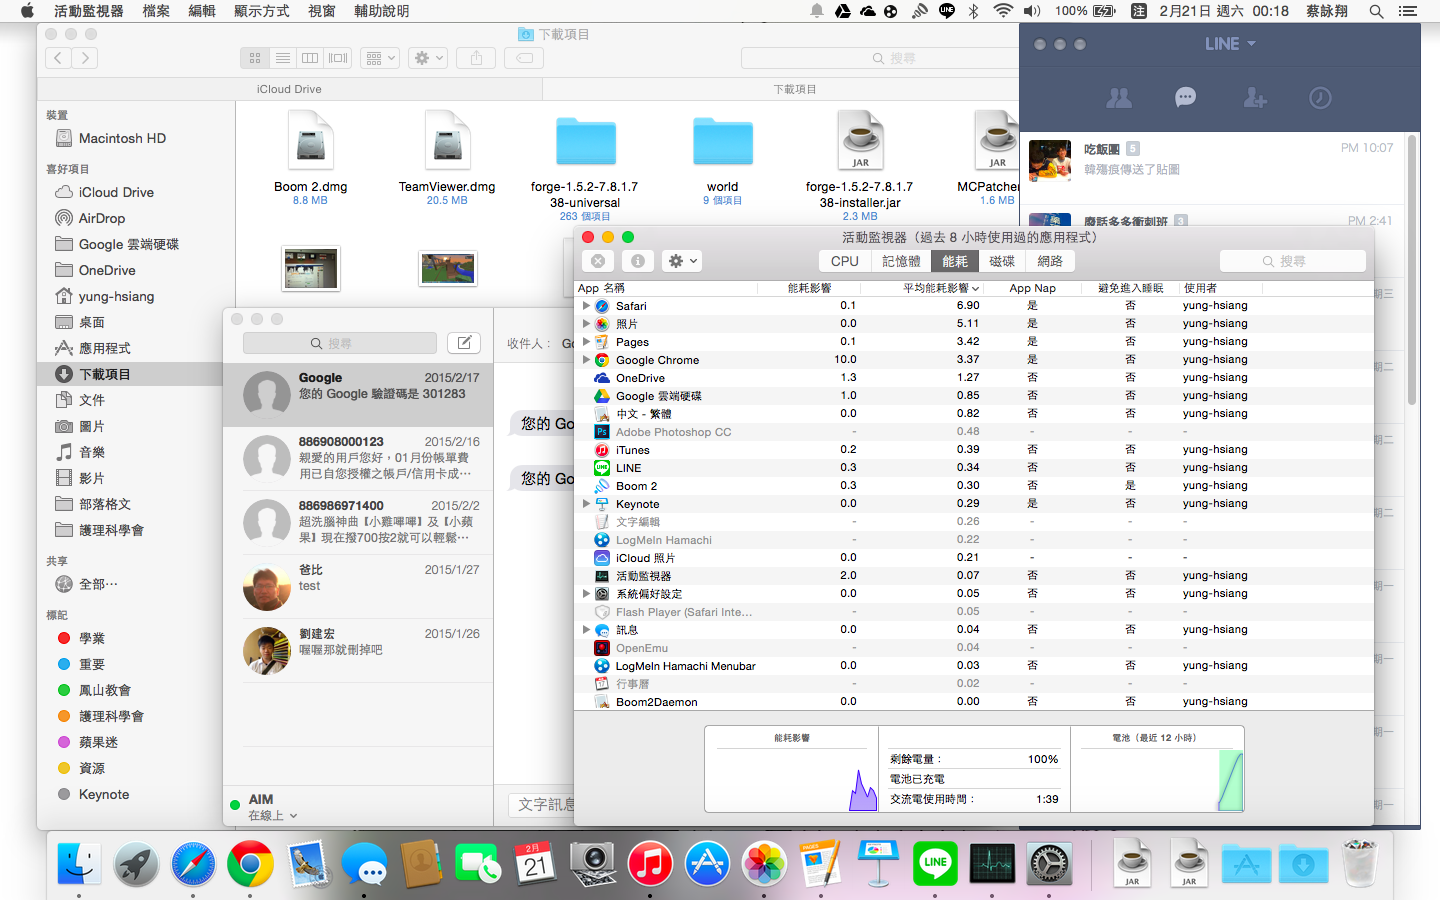Launch Finder from the Dock
Screen dimensions: 1440x900
click(79, 863)
